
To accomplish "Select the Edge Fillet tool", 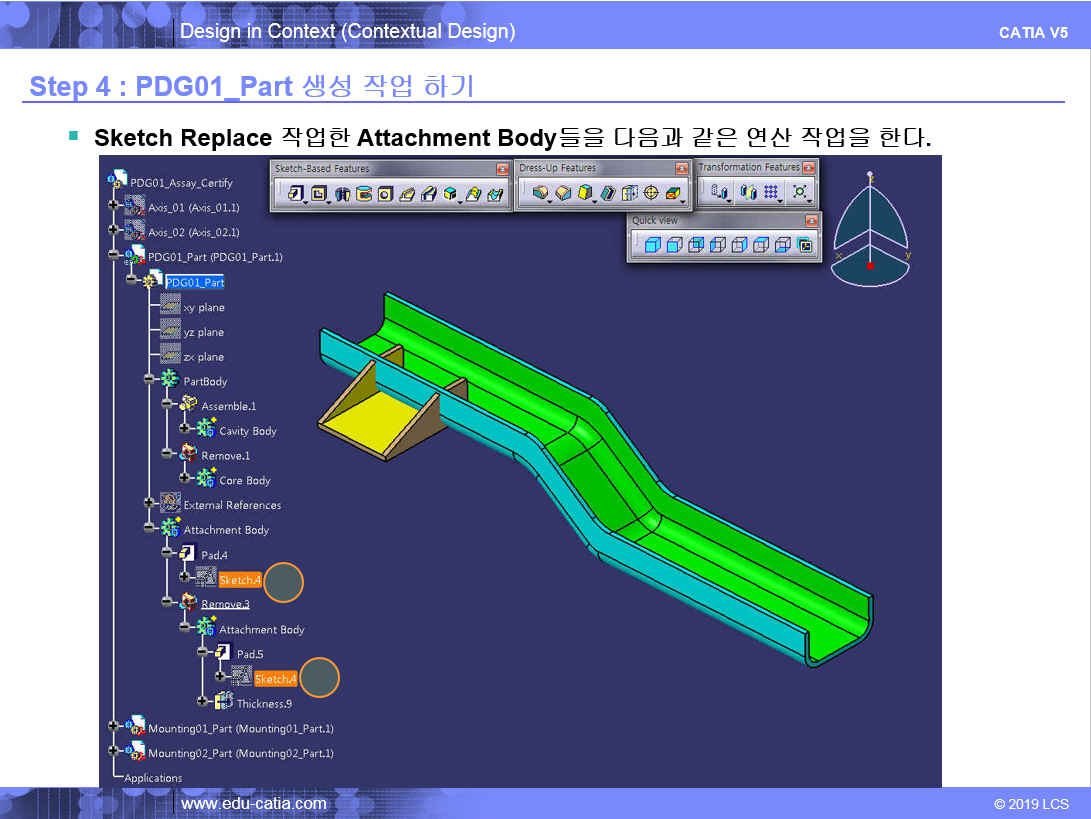I will [540, 193].
